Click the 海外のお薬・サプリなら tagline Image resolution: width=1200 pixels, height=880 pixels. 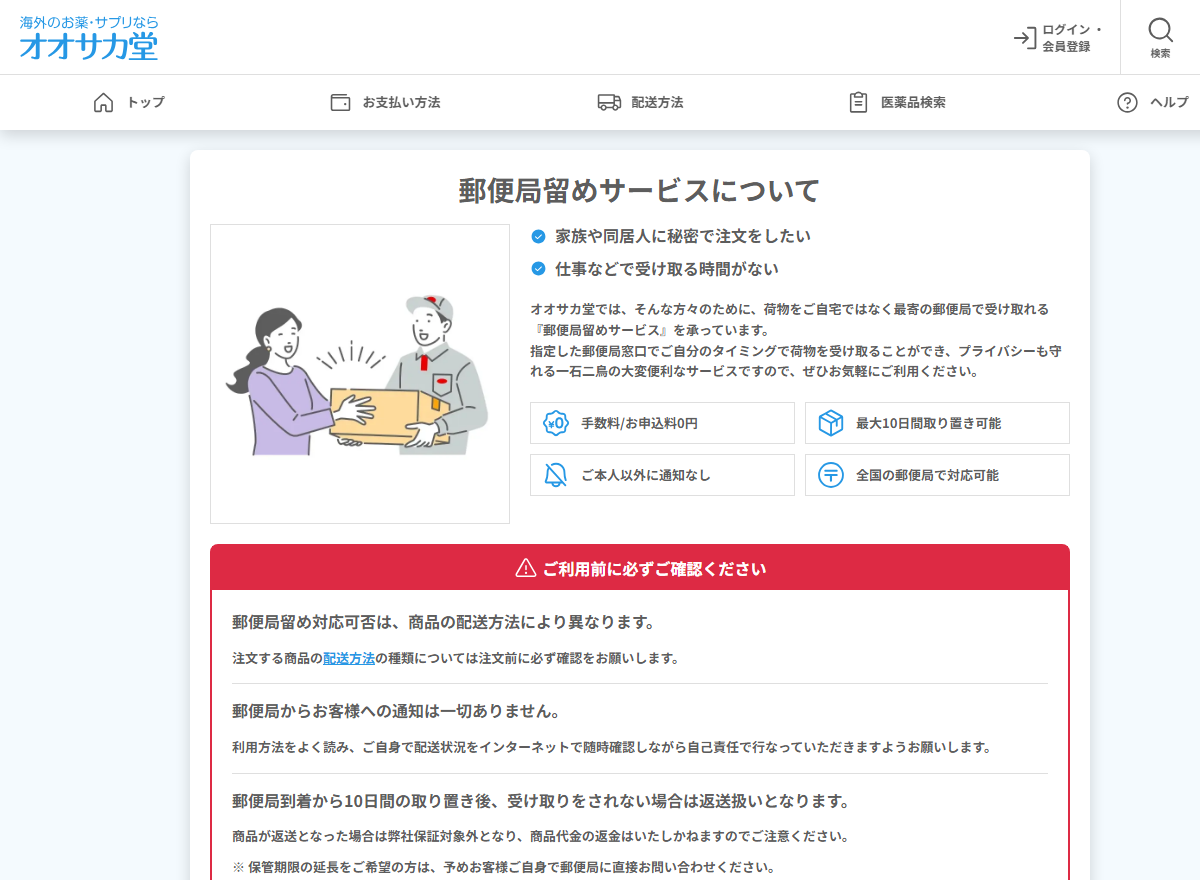(89, 22)
